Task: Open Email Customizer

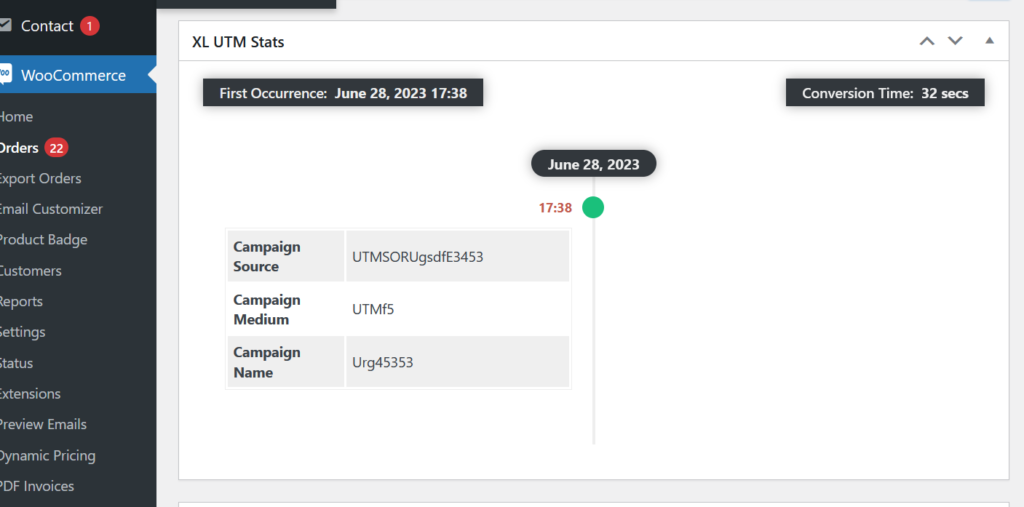Action: (50, 209)
